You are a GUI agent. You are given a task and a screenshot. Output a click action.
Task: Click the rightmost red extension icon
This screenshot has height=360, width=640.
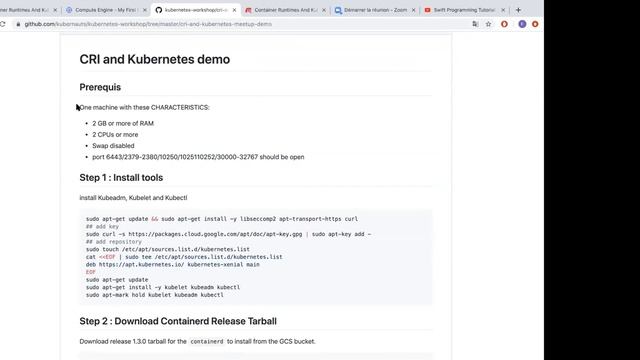[535, 24]
